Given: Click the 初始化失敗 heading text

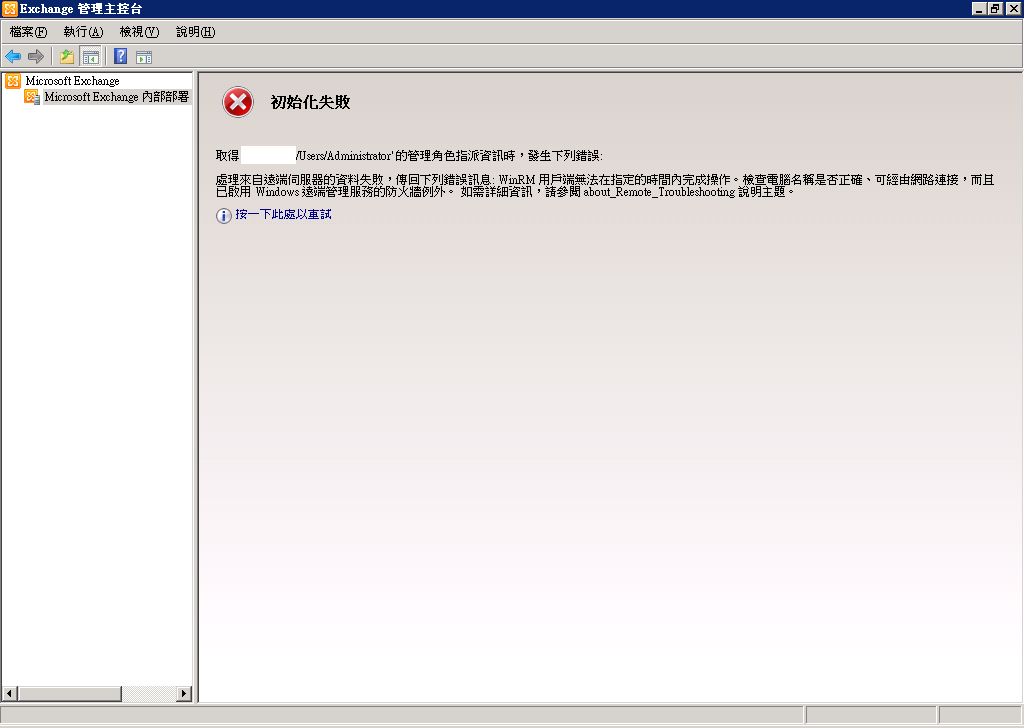Looking at the screenshot, I should [310, 102].
